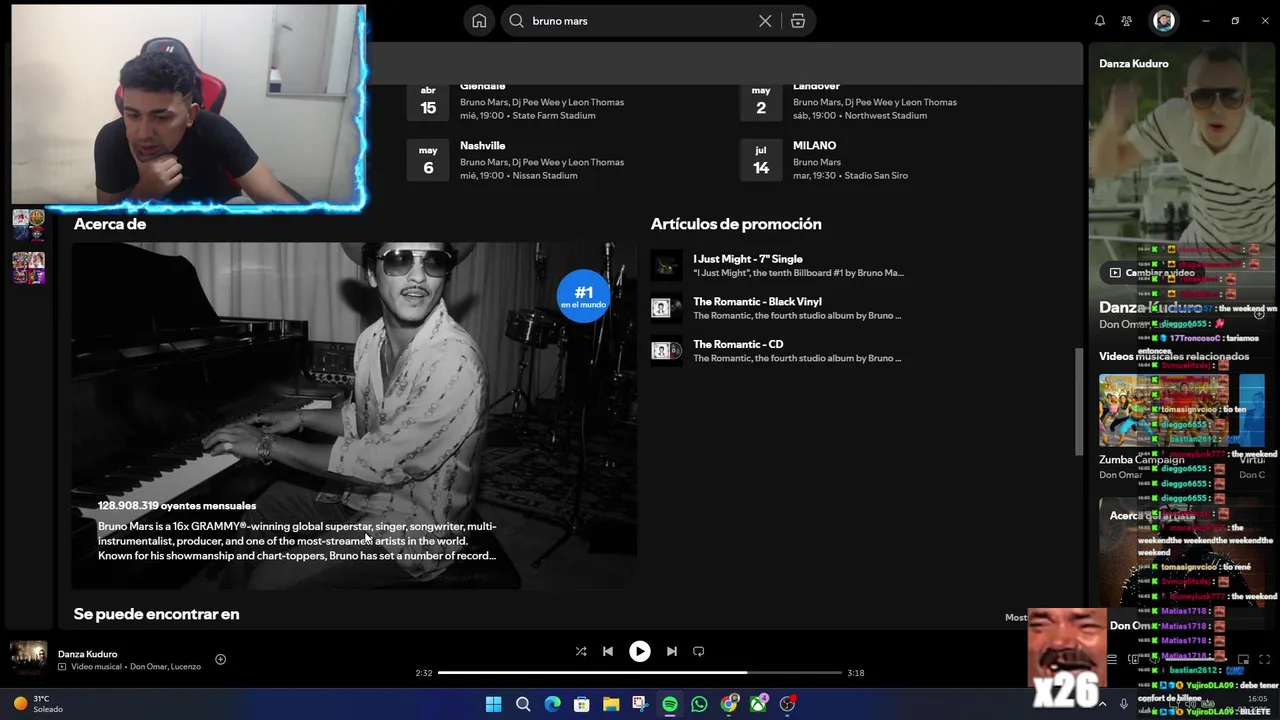Click the magnifier icon in the search bar
Image resolution: width=1280 pixels, height=720 pixels.
point(516,21)
